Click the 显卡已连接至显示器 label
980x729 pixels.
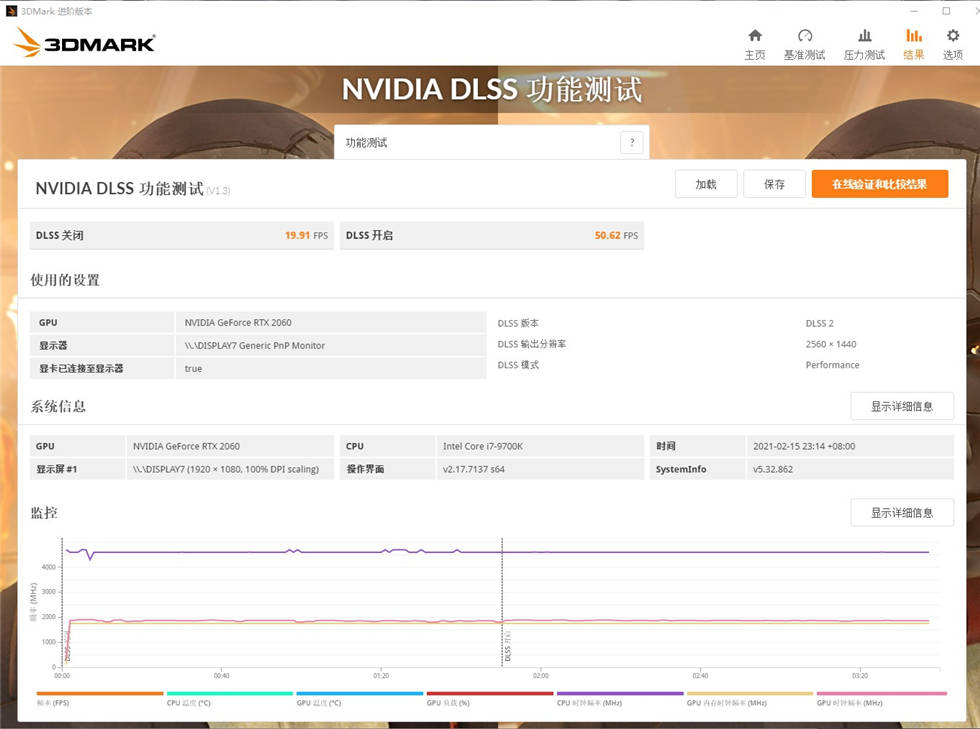click(x=81, y=369)
